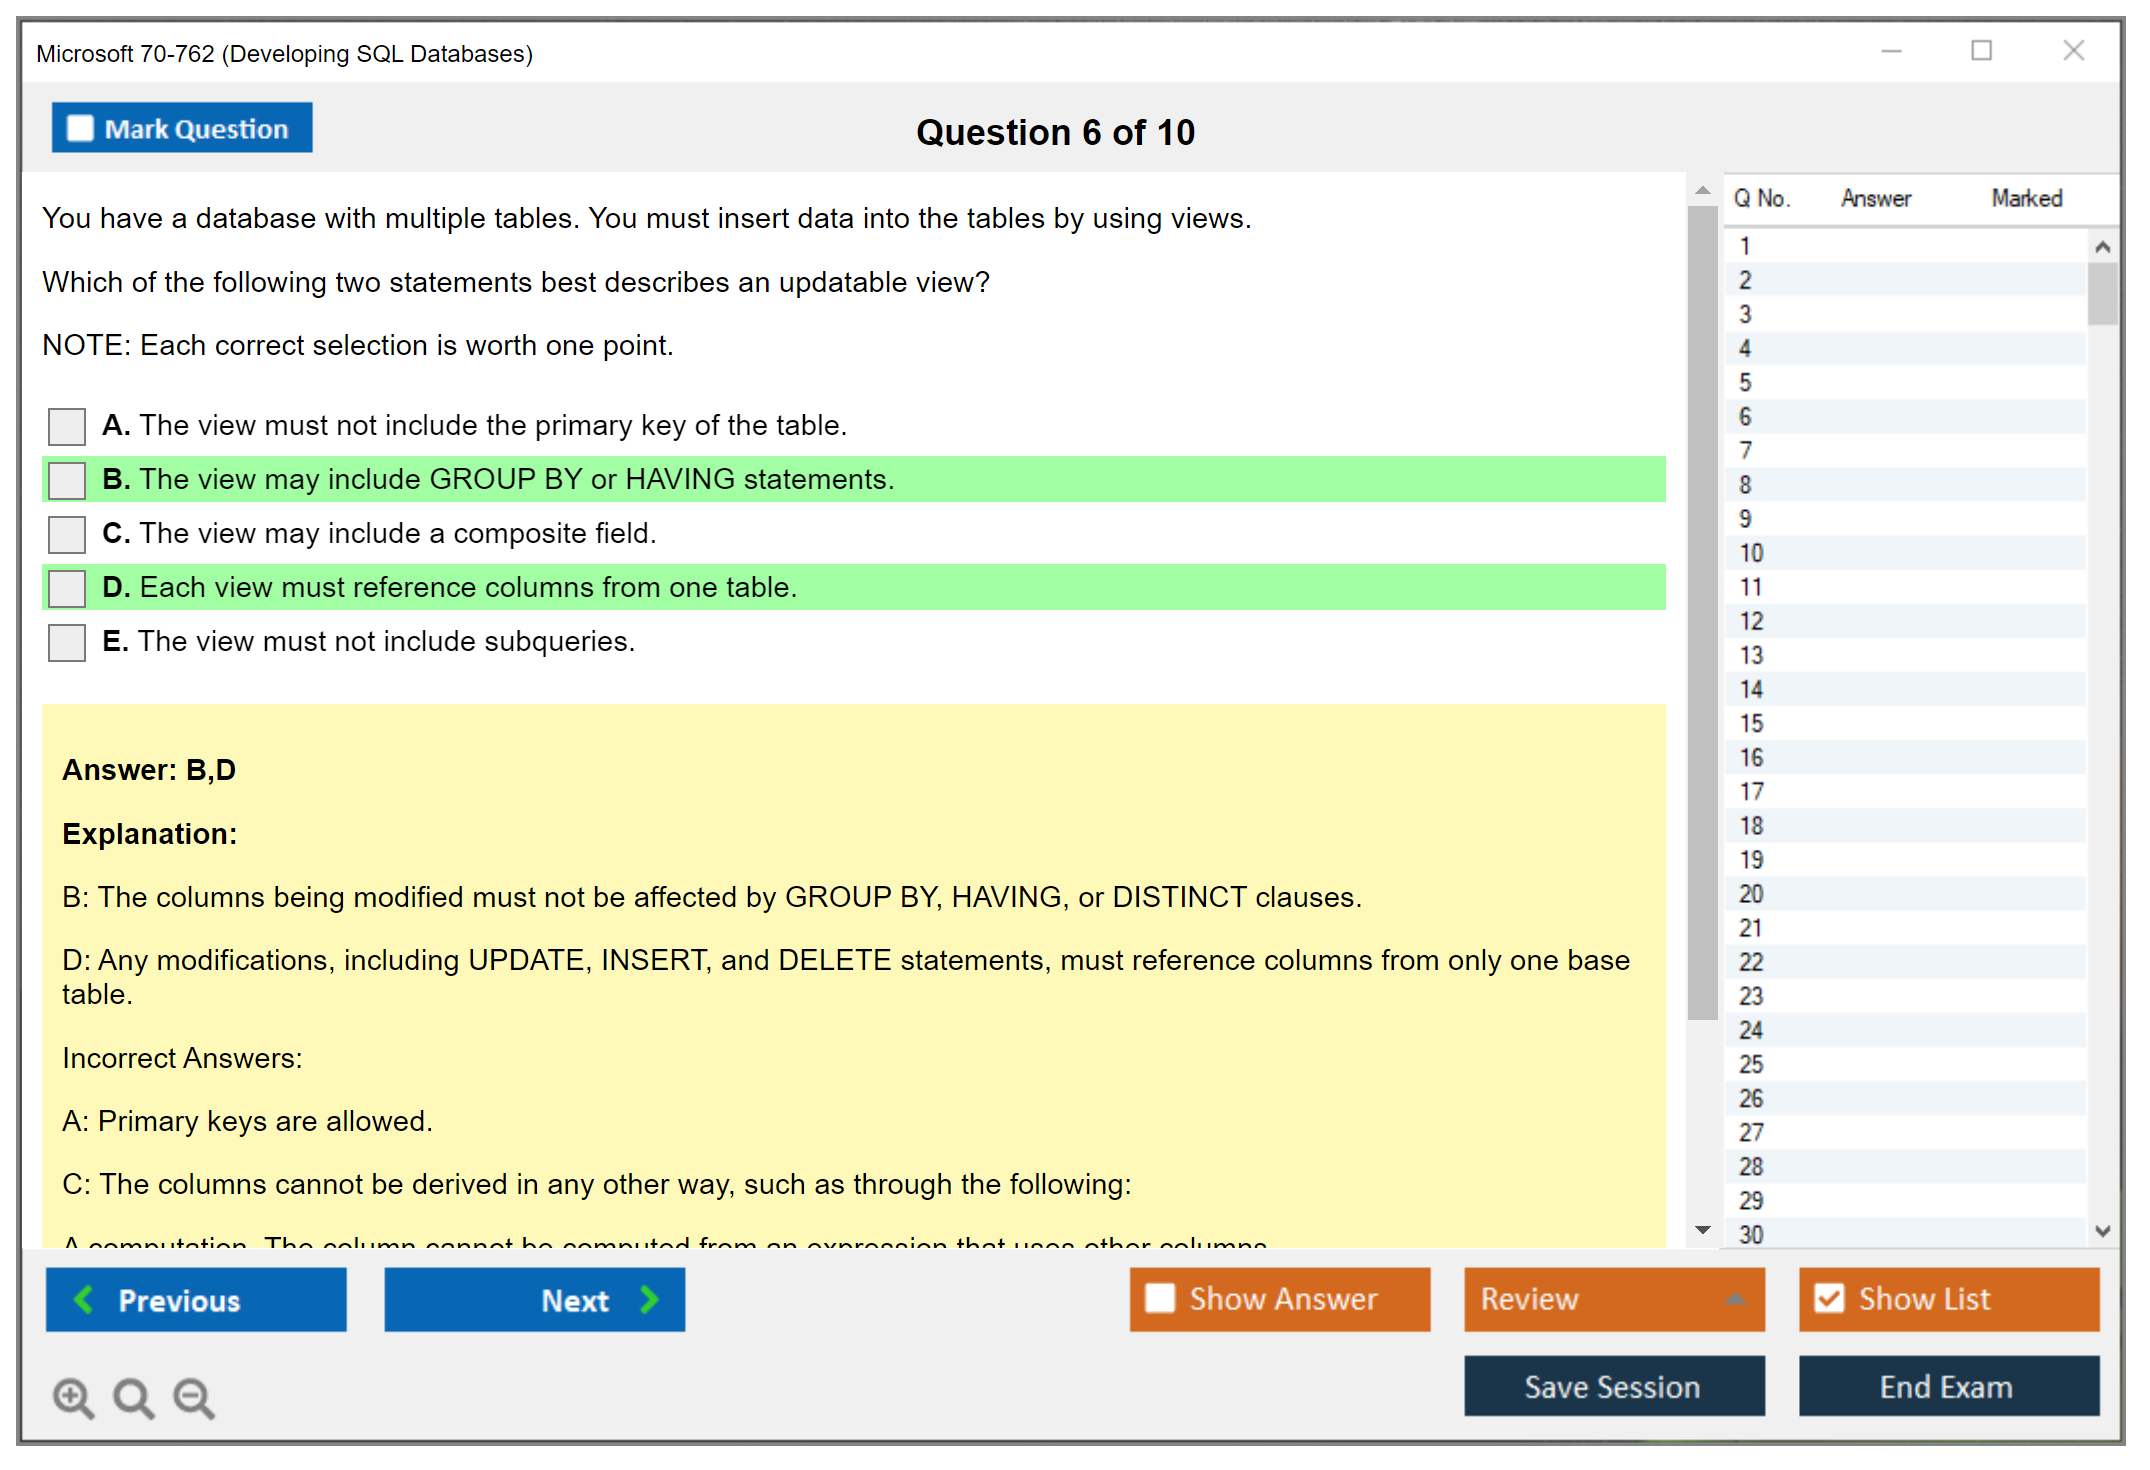This screenshot has height=1470, width=2150.
Task: Click the question list scrollbar thumb
Action: 2102,293
